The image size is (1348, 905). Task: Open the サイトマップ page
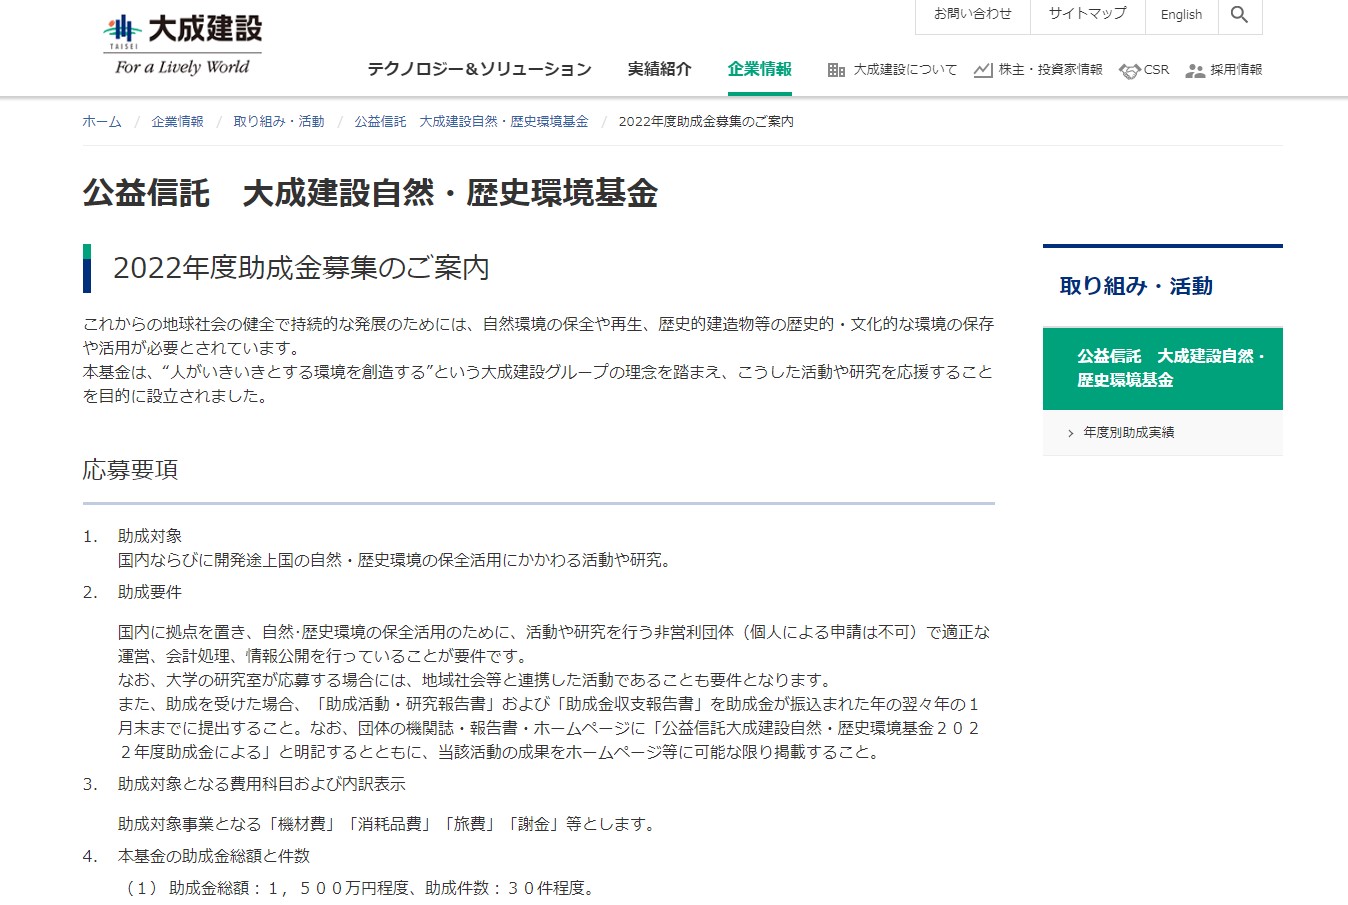pyautogui.click(x=1086, y=16)
